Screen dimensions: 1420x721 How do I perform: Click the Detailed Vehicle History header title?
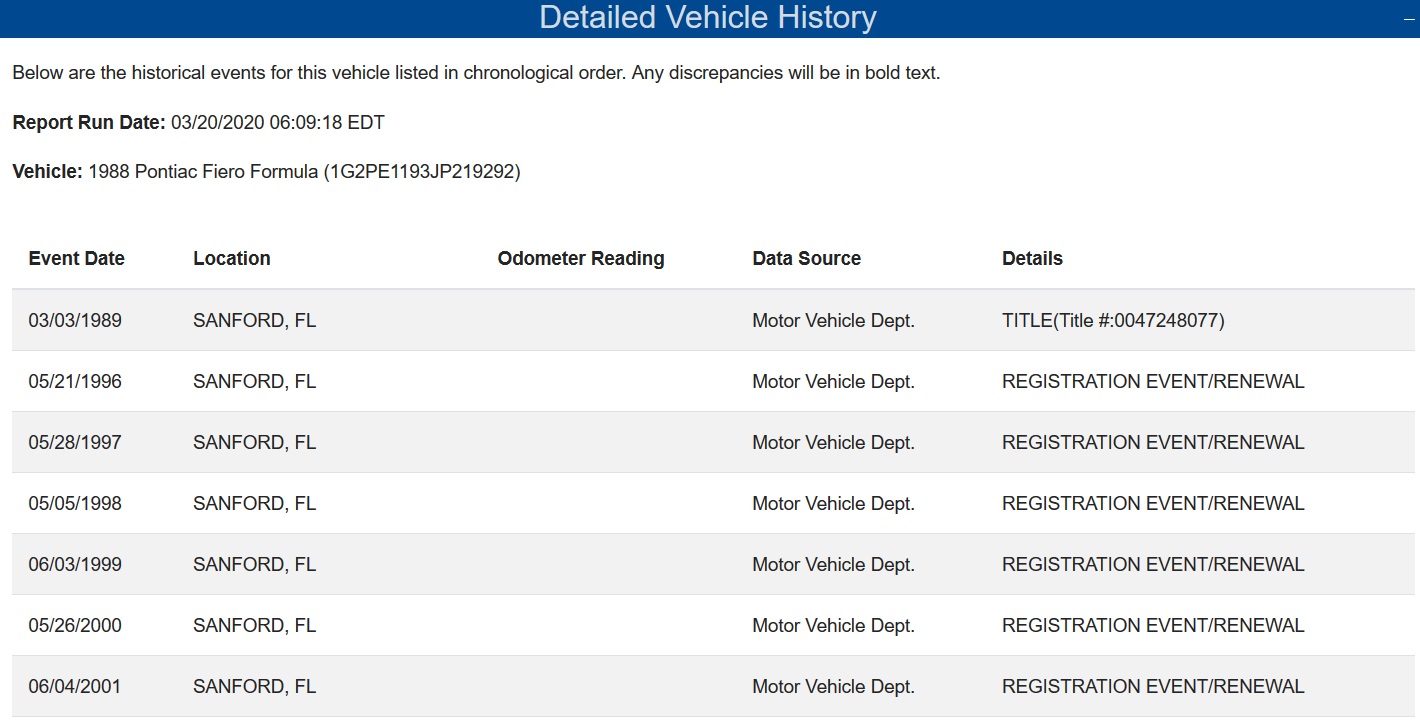(x=708, y=17)
